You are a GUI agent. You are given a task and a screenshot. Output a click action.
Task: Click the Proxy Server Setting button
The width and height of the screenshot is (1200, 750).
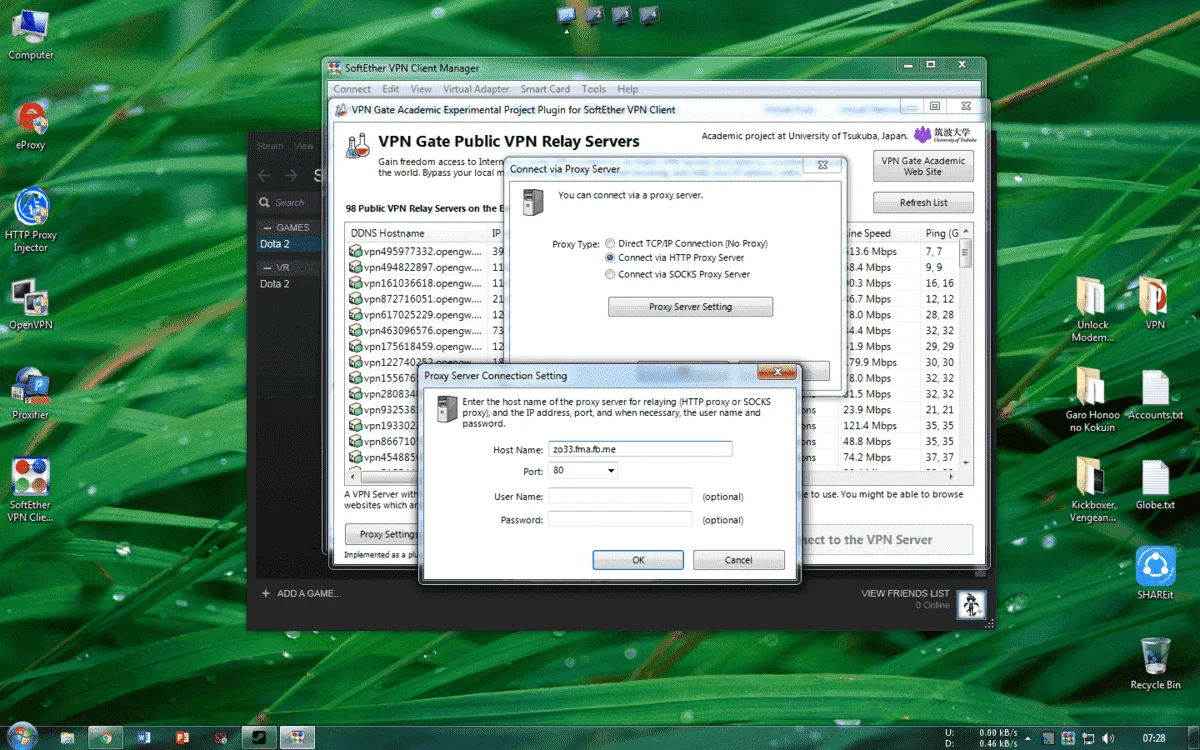point(690,307)
